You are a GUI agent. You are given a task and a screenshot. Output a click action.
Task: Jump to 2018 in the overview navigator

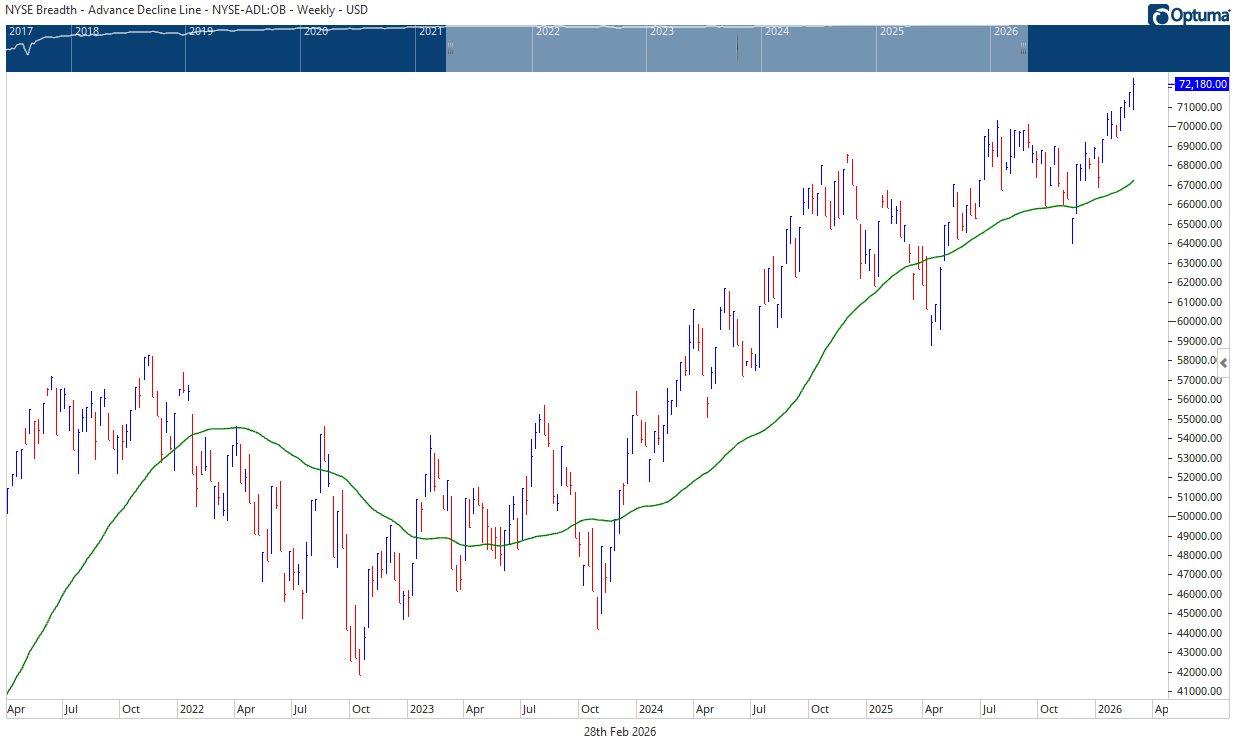[x=87, y=32]
